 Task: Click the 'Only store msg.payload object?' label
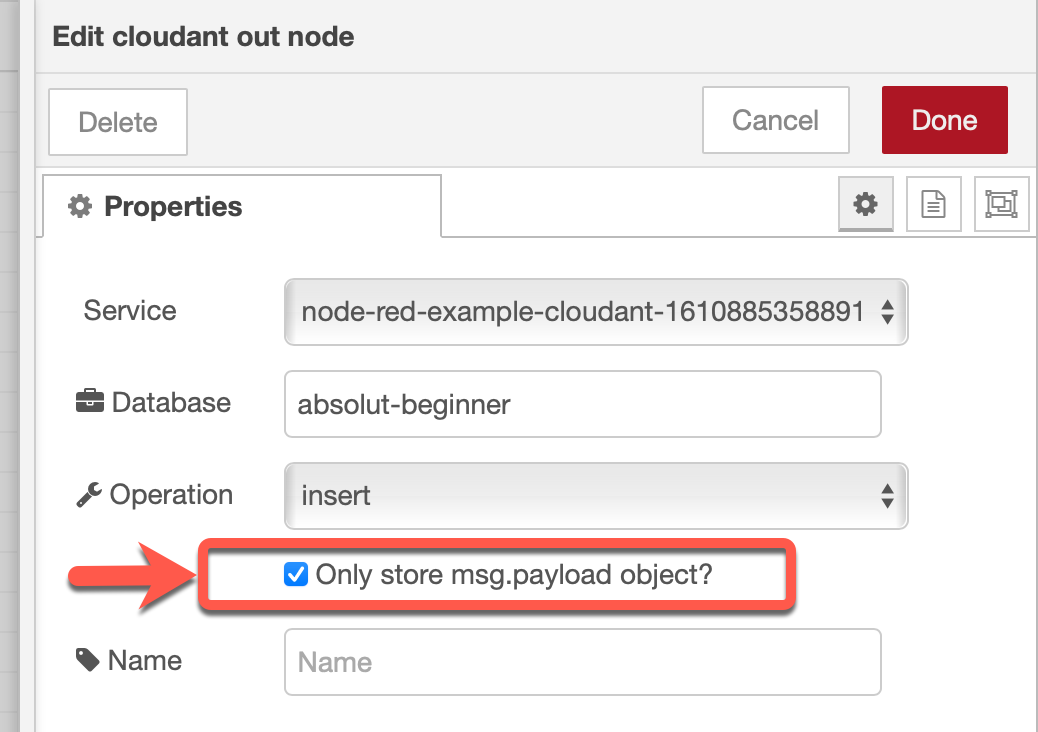point(514,574)
